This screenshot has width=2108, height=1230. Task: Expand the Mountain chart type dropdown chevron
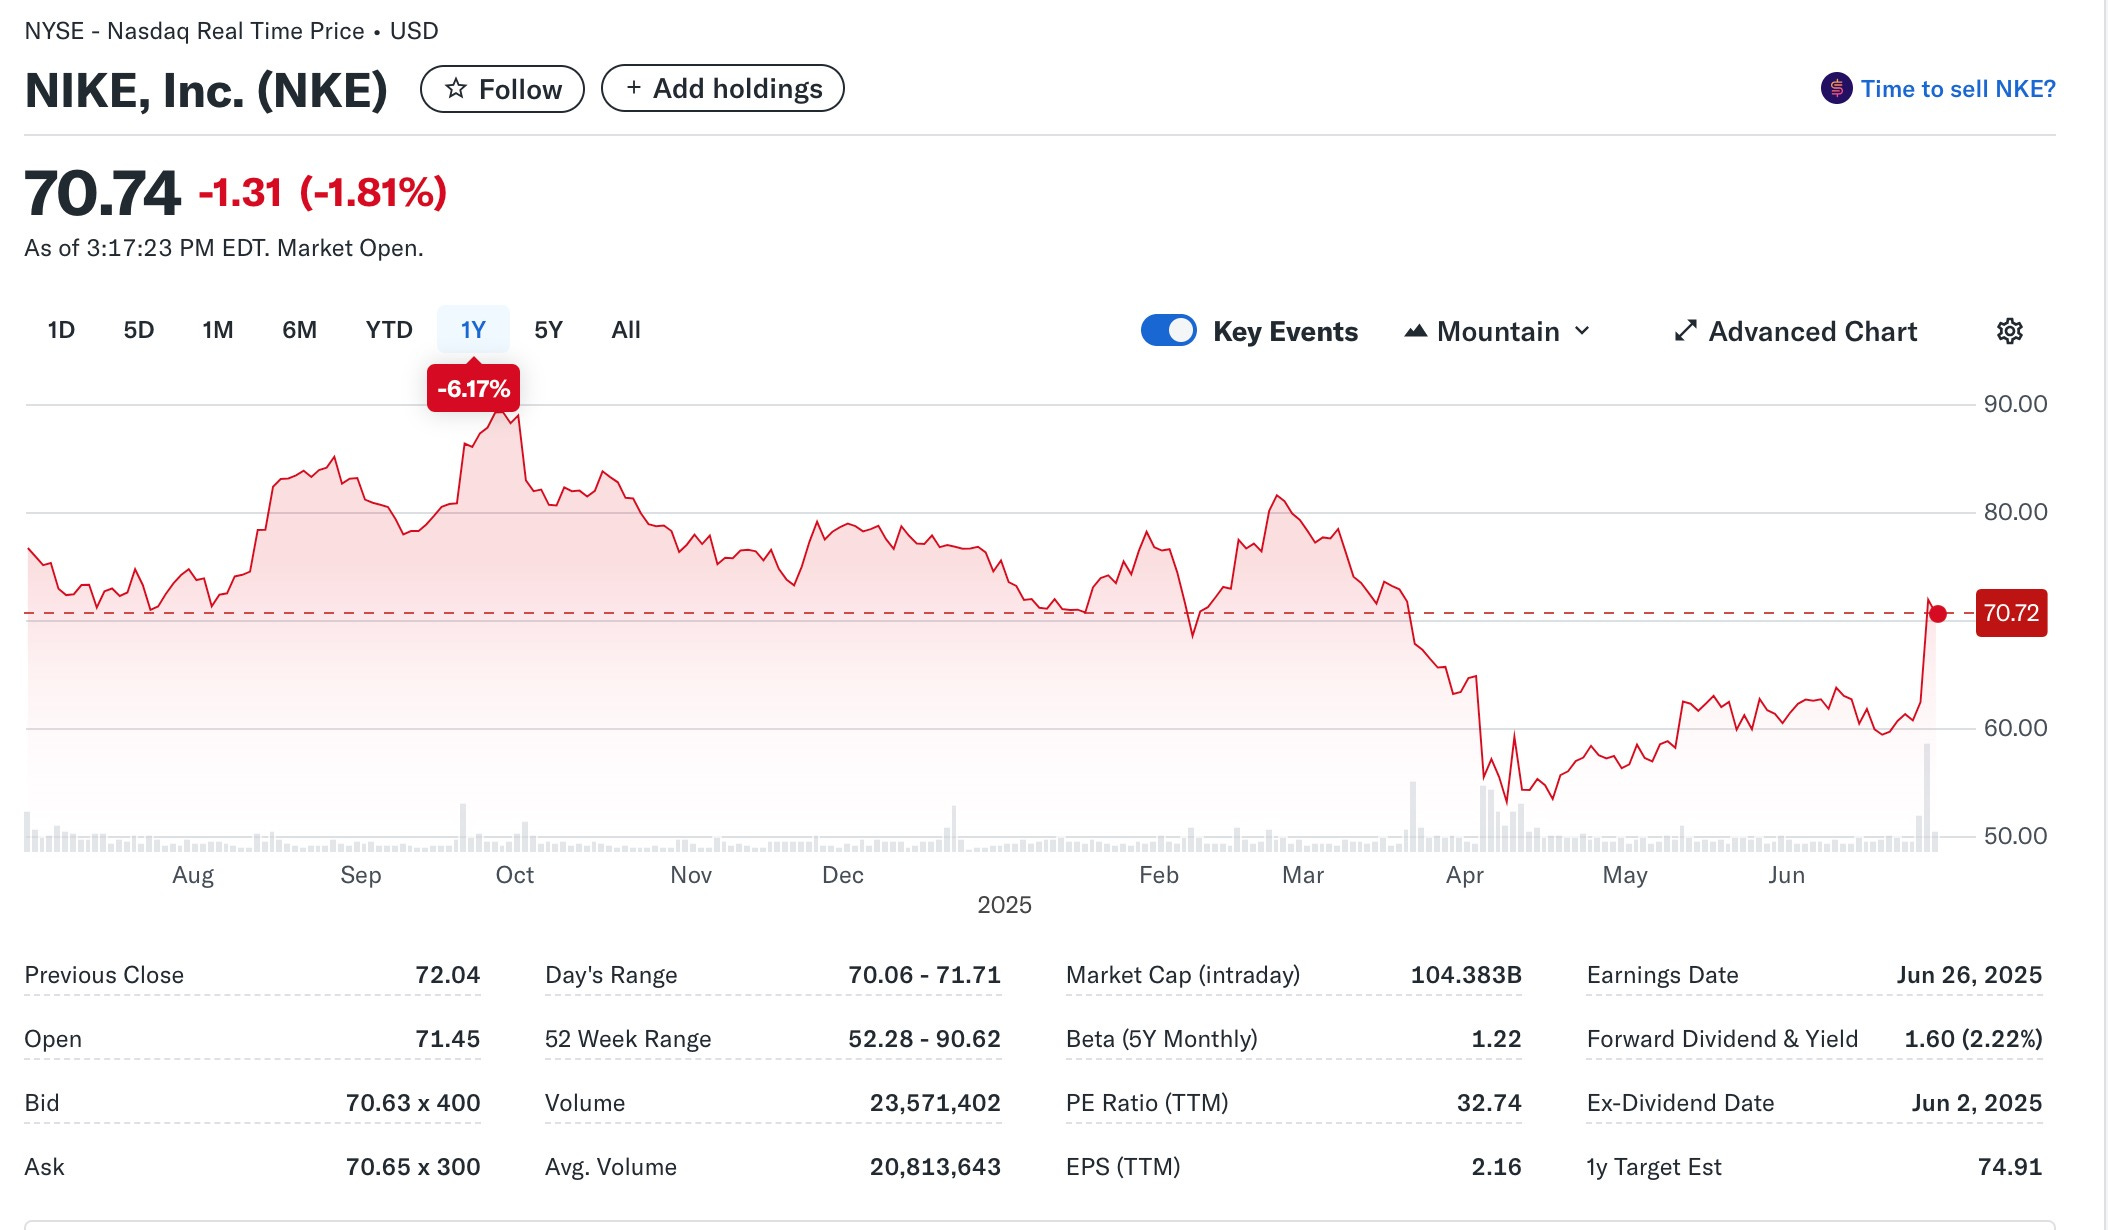pos(1582,331)
